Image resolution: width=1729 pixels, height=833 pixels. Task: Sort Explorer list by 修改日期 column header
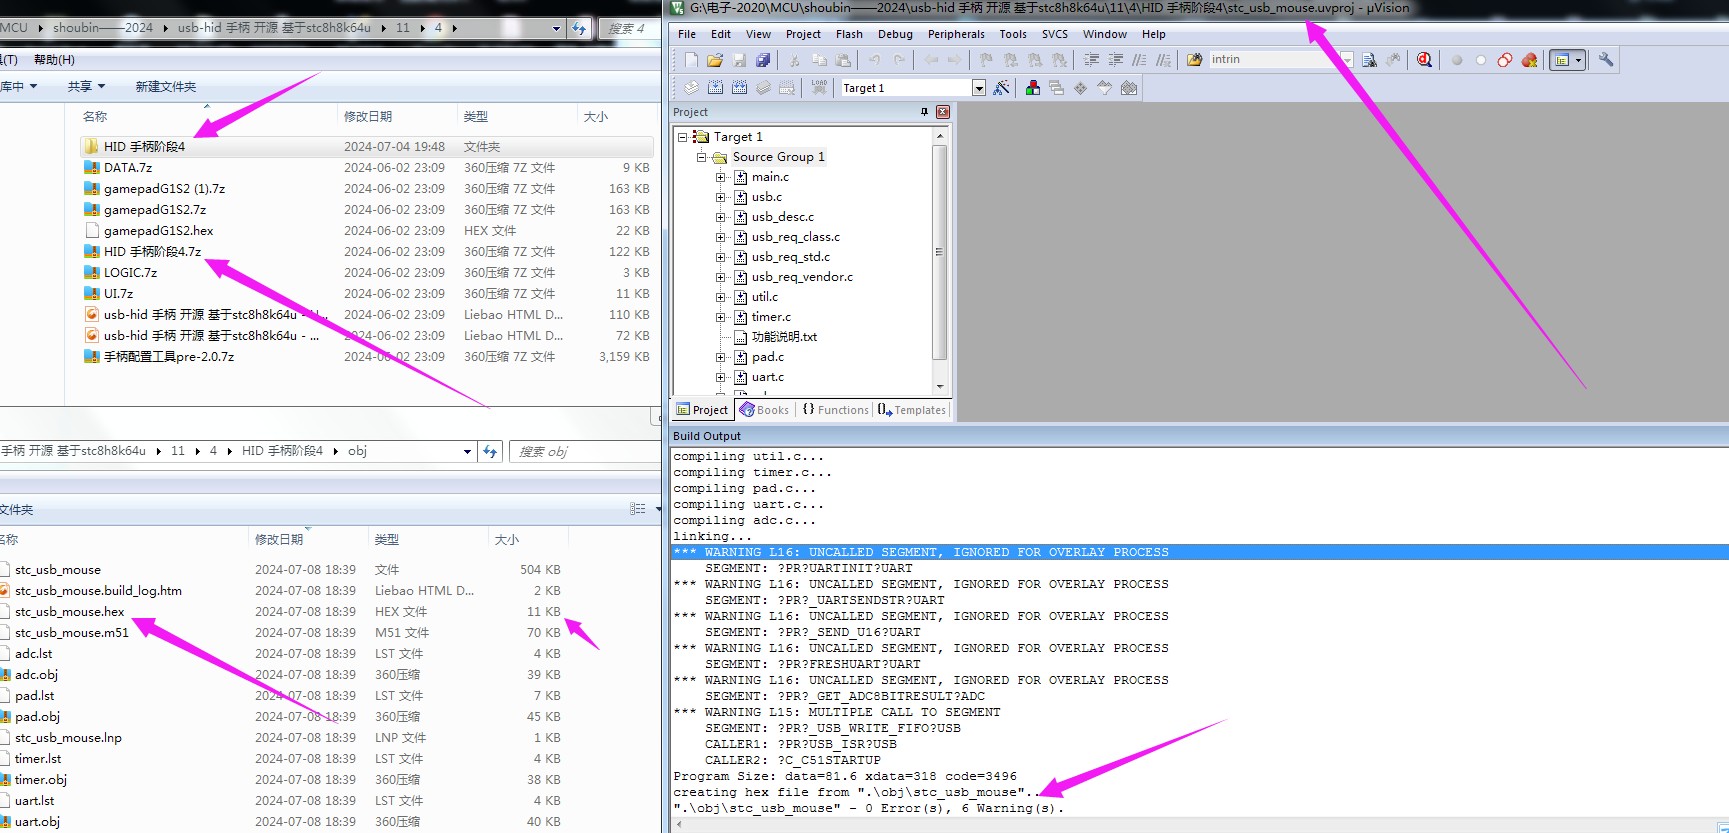pyautogui.click(x=368, y=117)
